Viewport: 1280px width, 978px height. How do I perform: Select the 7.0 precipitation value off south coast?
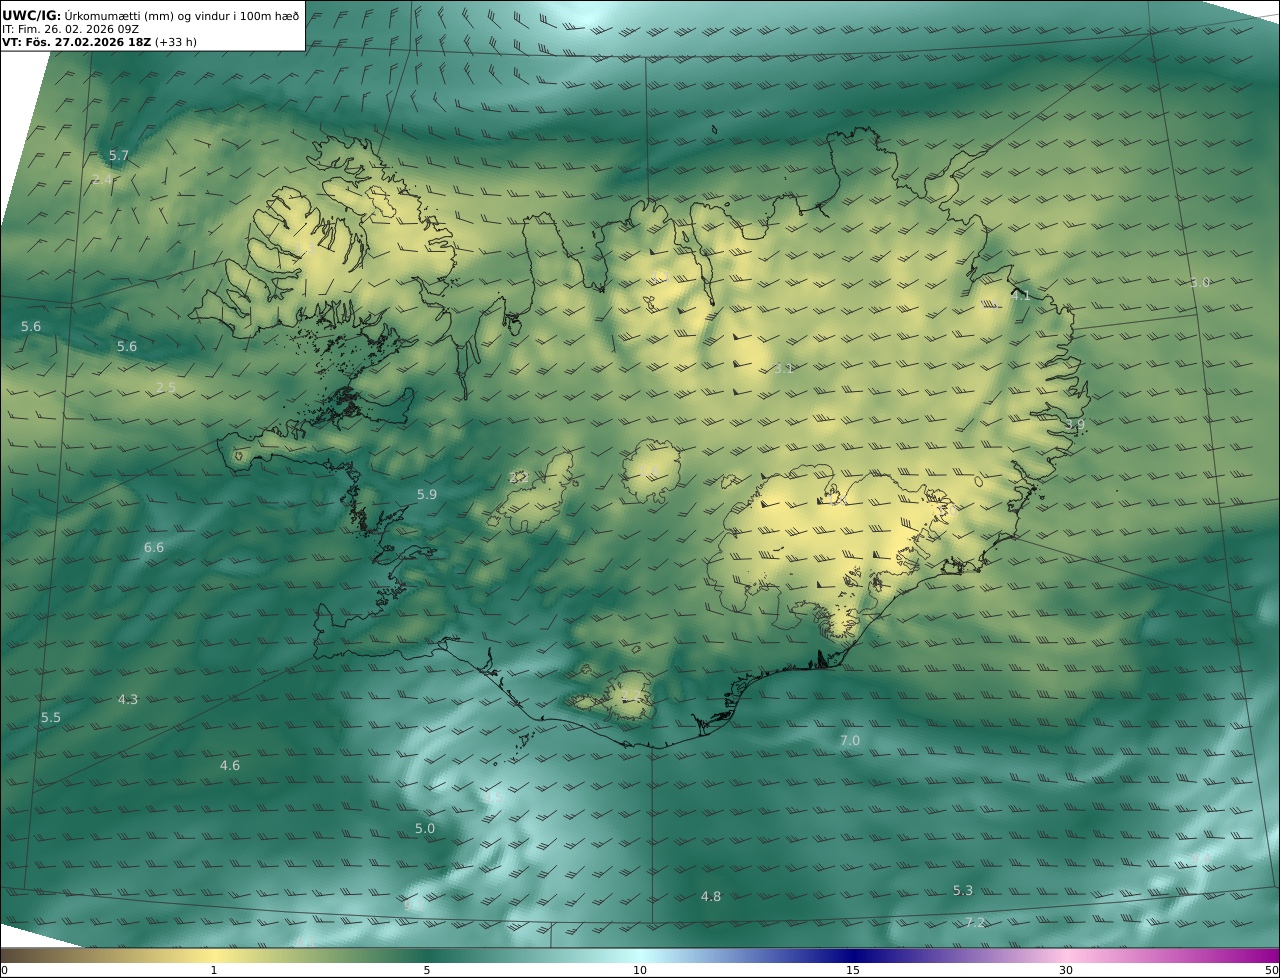[849, 740]
